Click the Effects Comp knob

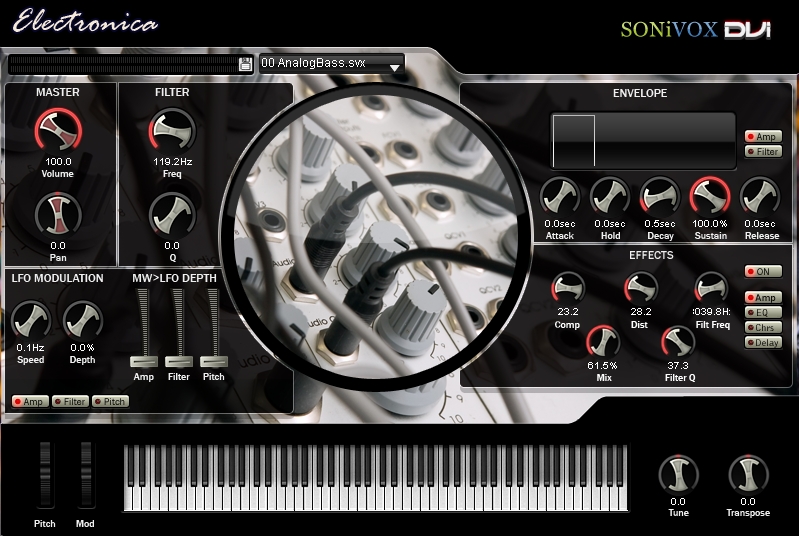pyautogui.click(x=568, y=288)
